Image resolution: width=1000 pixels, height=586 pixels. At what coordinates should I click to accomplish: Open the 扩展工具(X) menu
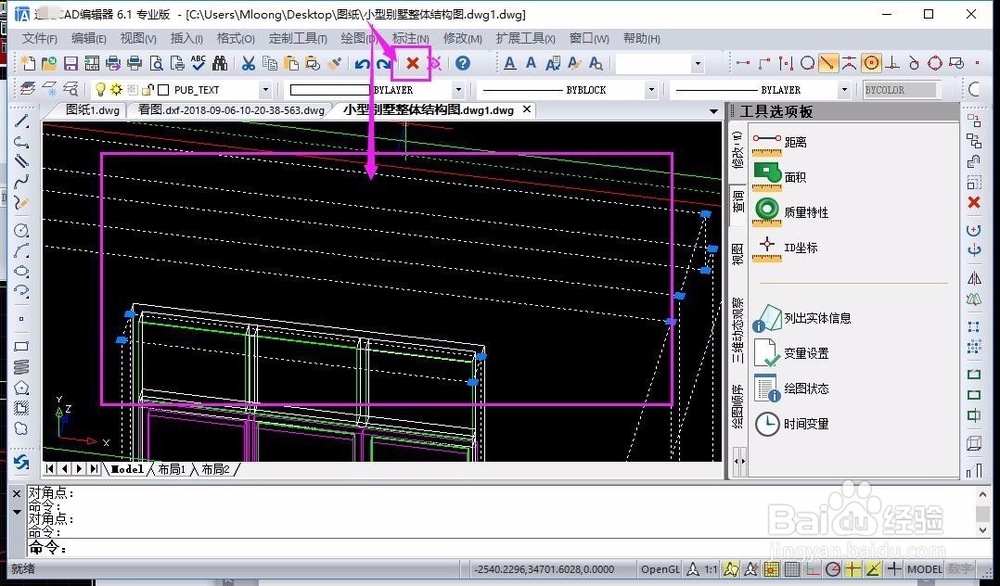tap(526, 38)
